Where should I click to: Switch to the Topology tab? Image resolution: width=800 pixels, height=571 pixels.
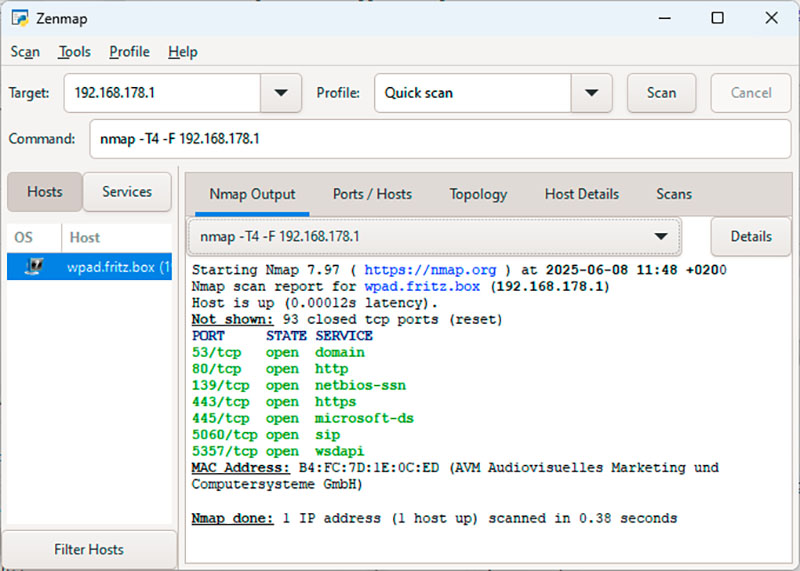[478, 194]
